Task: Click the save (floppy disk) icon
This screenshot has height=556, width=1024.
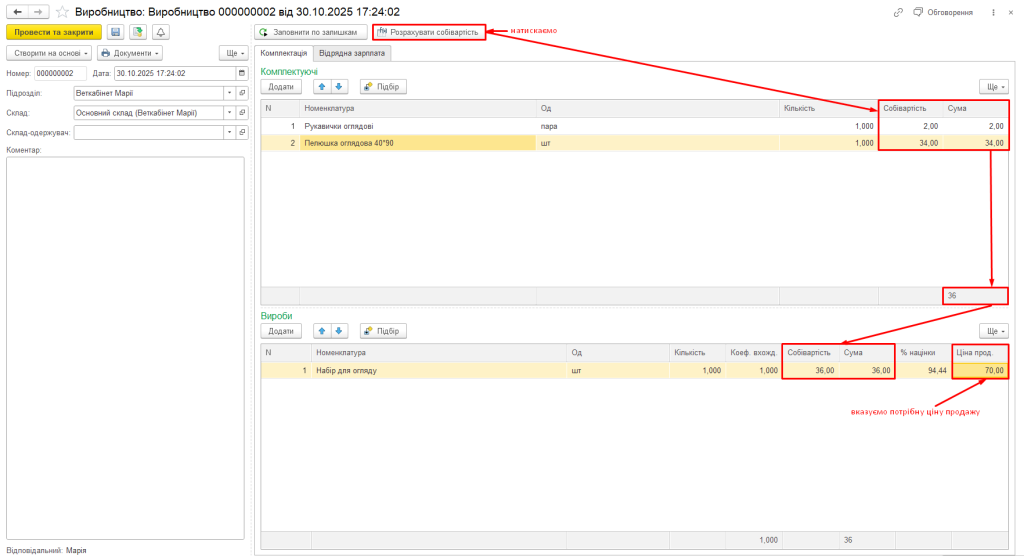Action: [115, 32]
